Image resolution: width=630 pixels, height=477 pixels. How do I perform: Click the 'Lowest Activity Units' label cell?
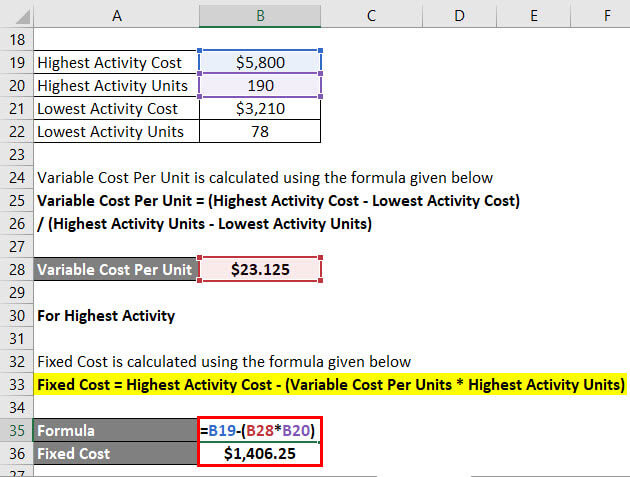[117, 131]
